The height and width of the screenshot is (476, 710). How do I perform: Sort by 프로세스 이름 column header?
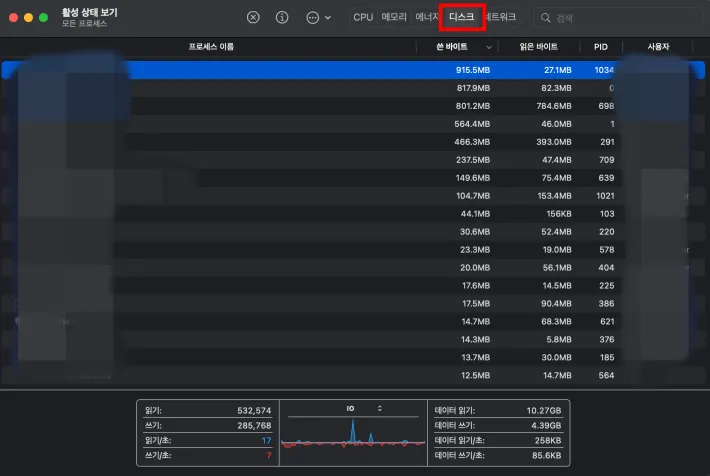pos(211,47)
